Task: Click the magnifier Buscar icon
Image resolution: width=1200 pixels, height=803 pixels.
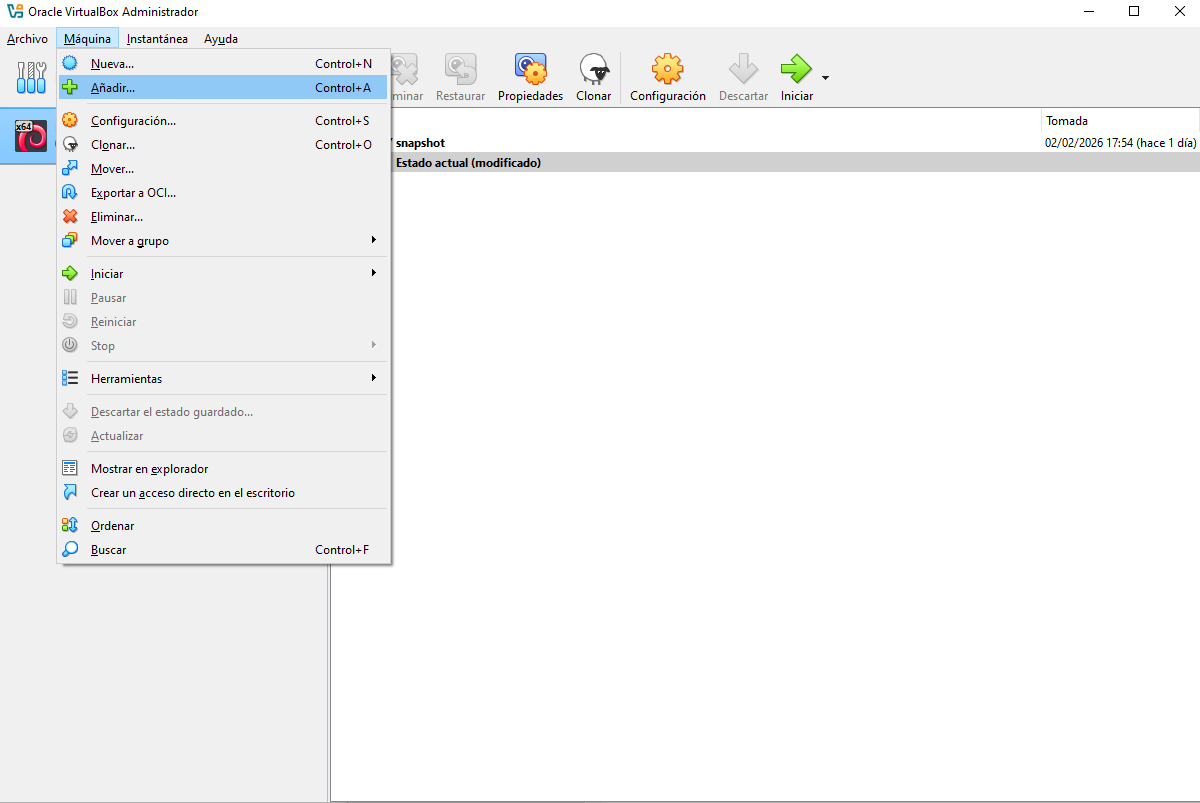Action: coord(70,549)
